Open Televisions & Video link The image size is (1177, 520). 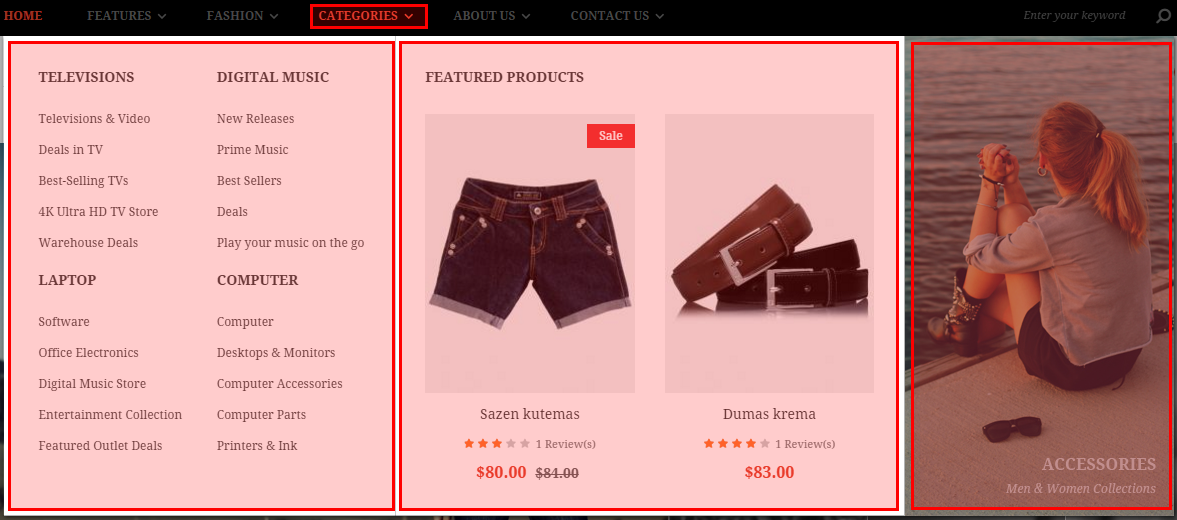click(x=95, y=119)
